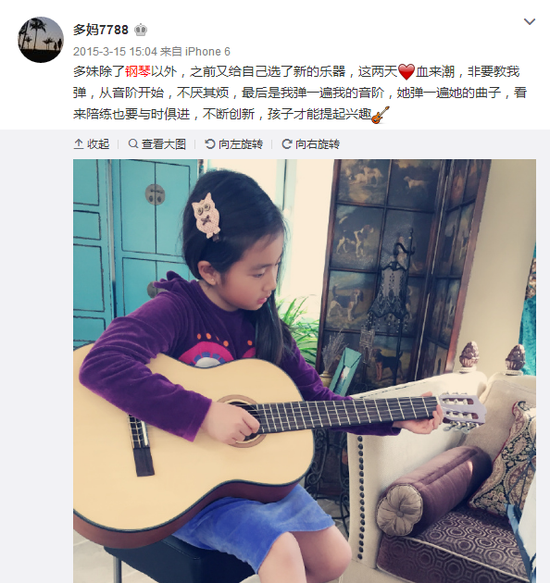
Task: Open the red 钢琴 keyword link
Action: coord(138,71)
